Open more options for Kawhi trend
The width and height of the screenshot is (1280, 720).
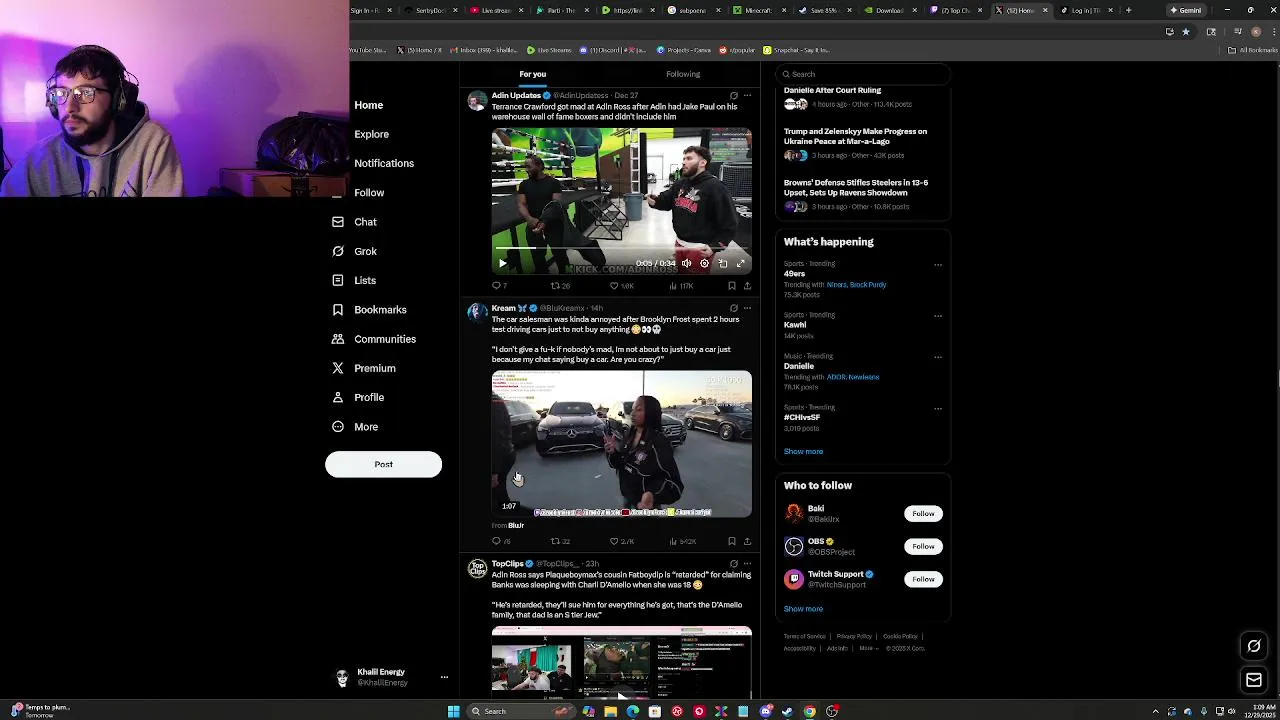click(x=938, y=316)
